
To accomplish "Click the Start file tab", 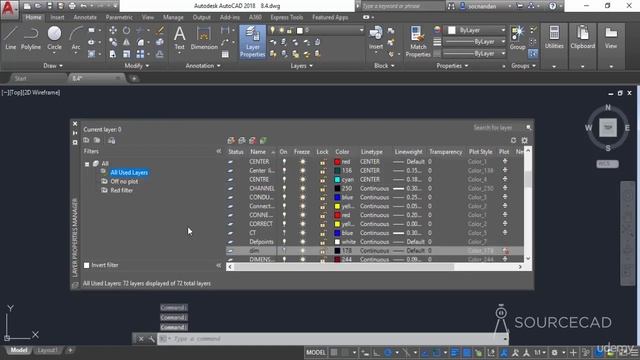I will (x=20, y=78).
